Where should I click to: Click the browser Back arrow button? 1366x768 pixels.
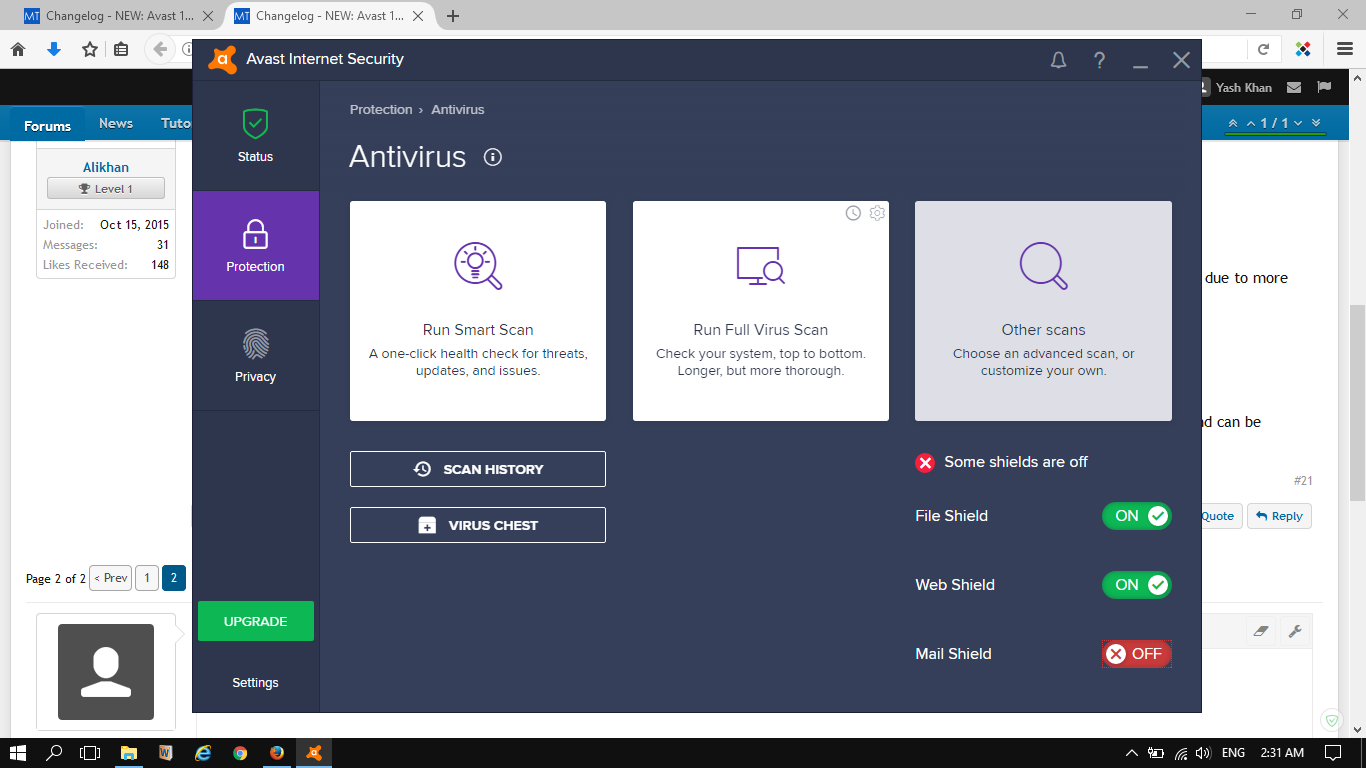(x=160, y=49)
